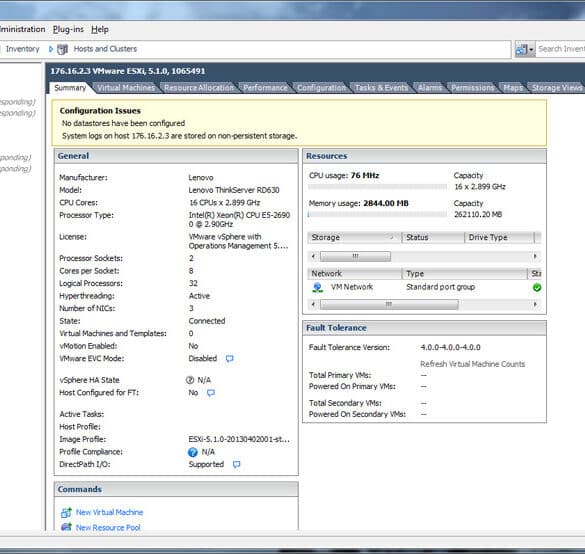This screenshot has width=585, height=554.
Task: Click the New Resource Pool icon
Action: pyautogui.click(x=66, y=527)
